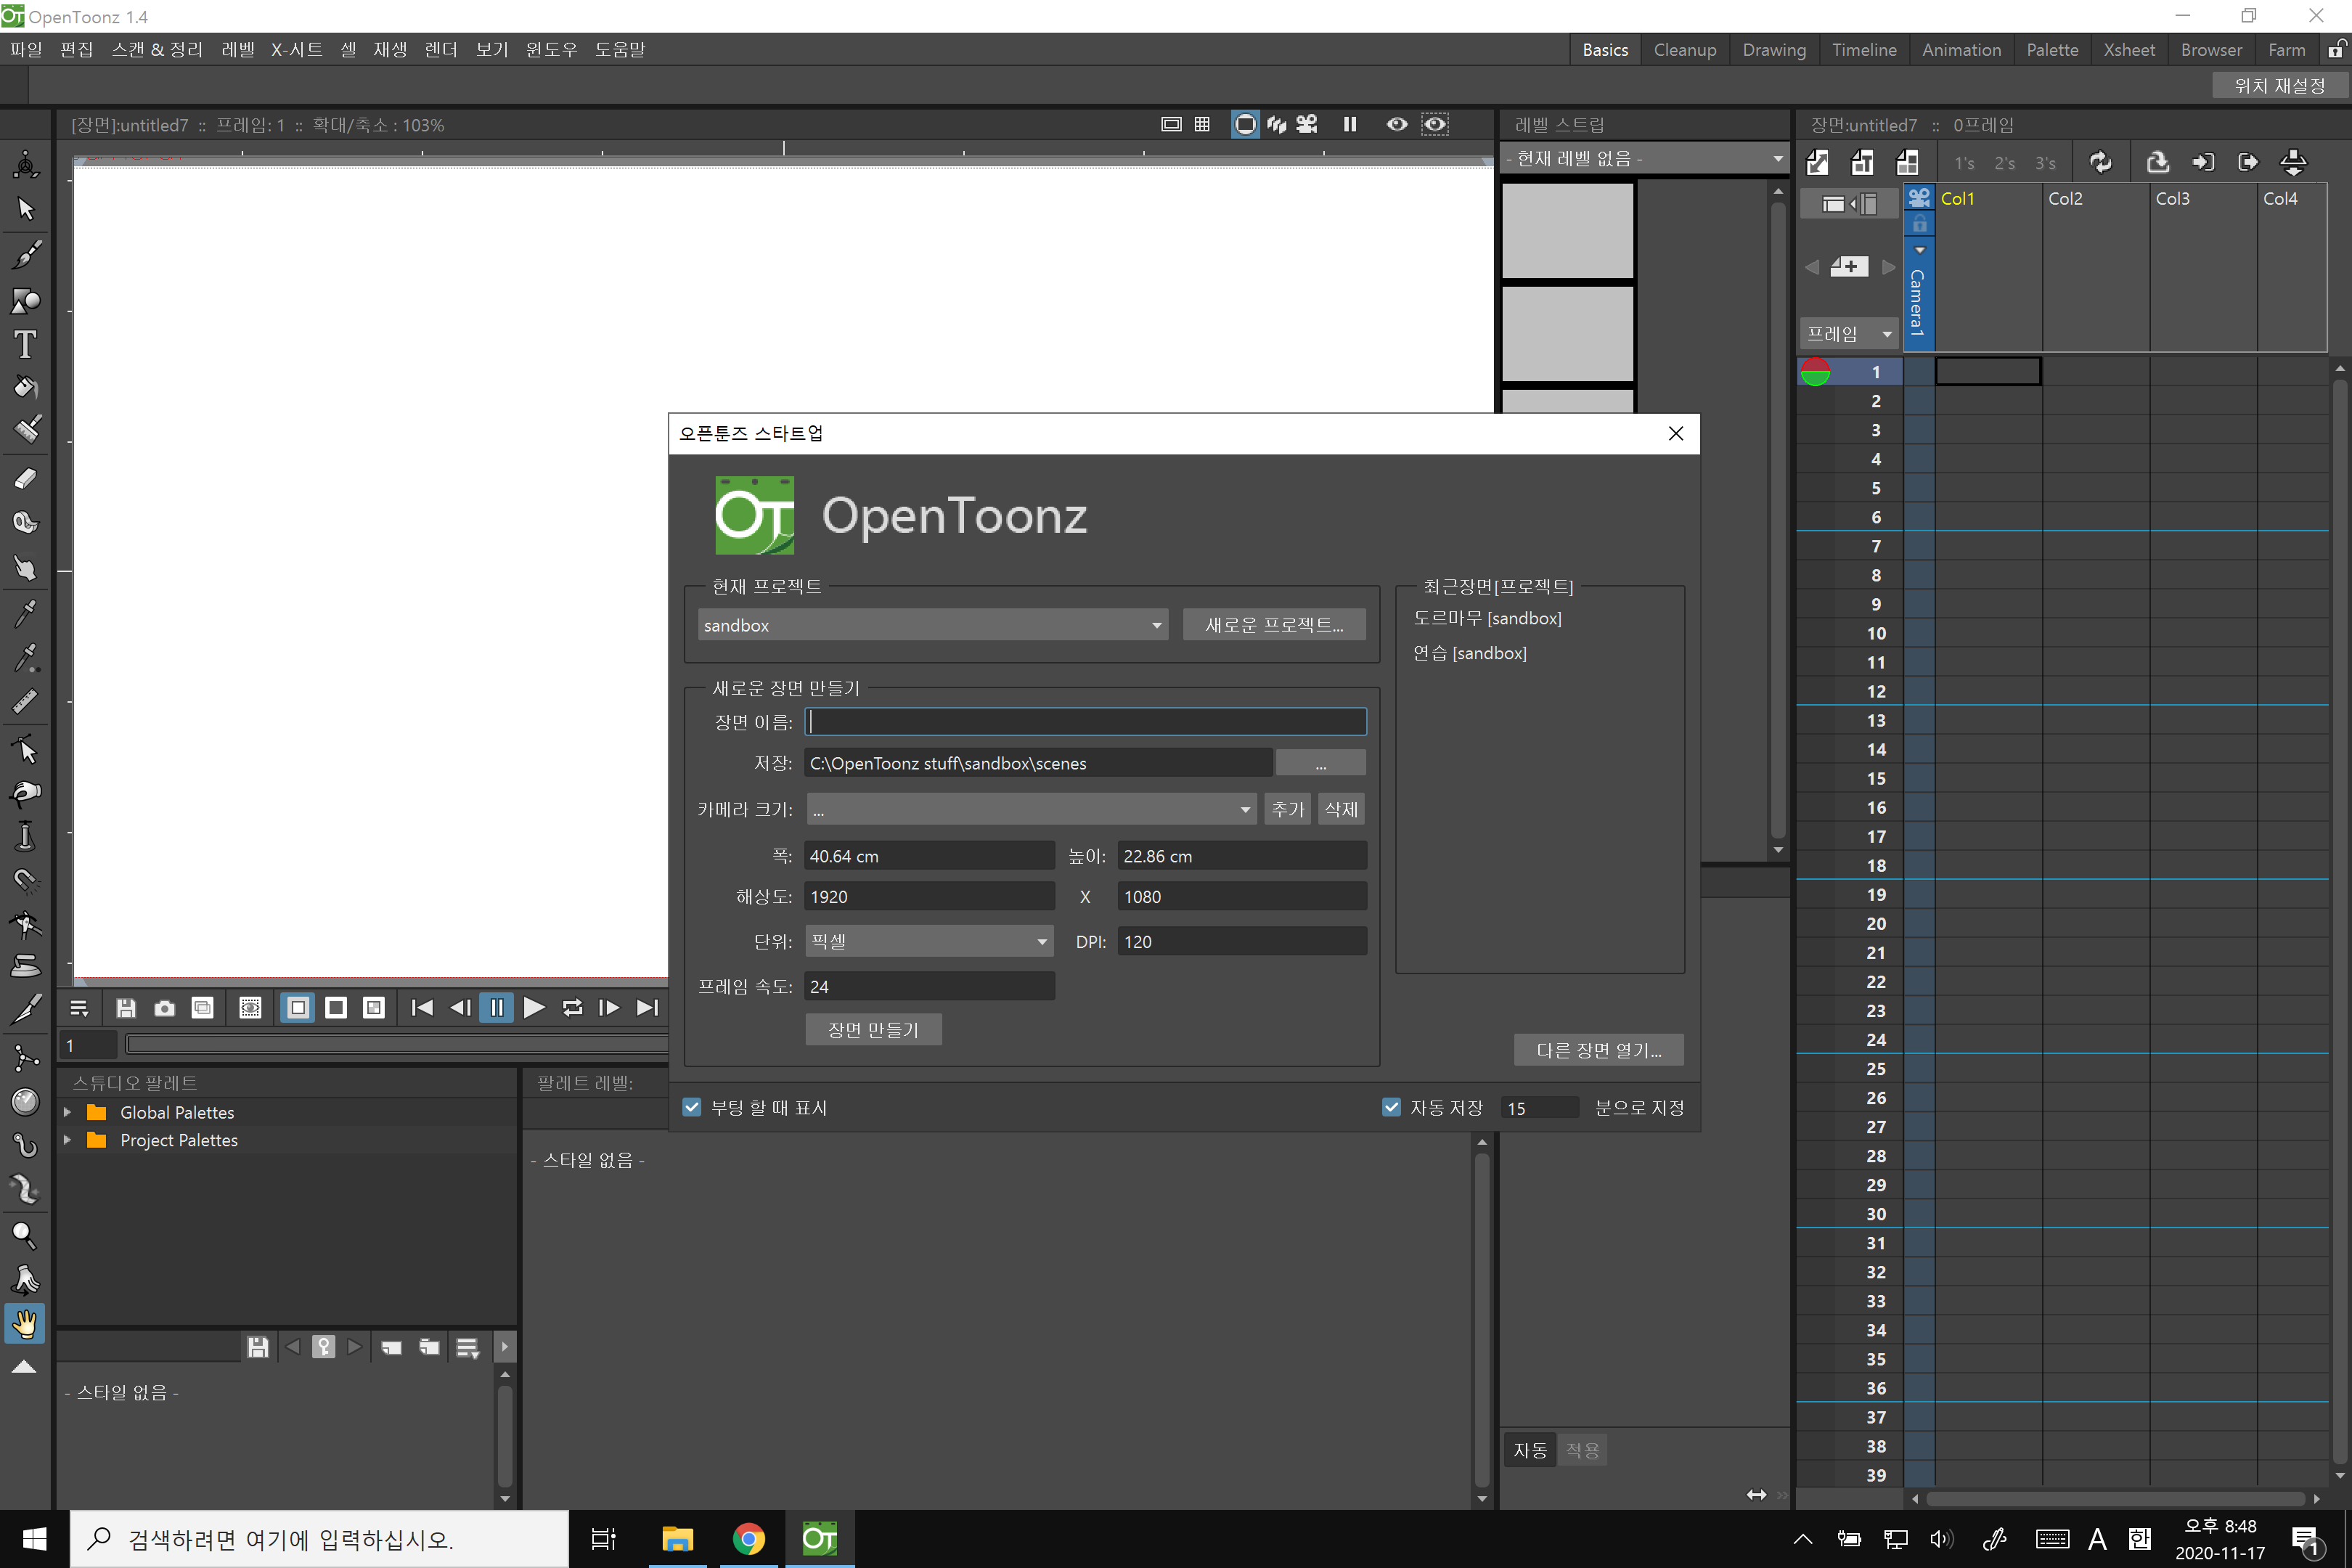Open the '레벨' menu
The height and width of the screenshot is (1568, 2352).
click(x=237, y=49)
